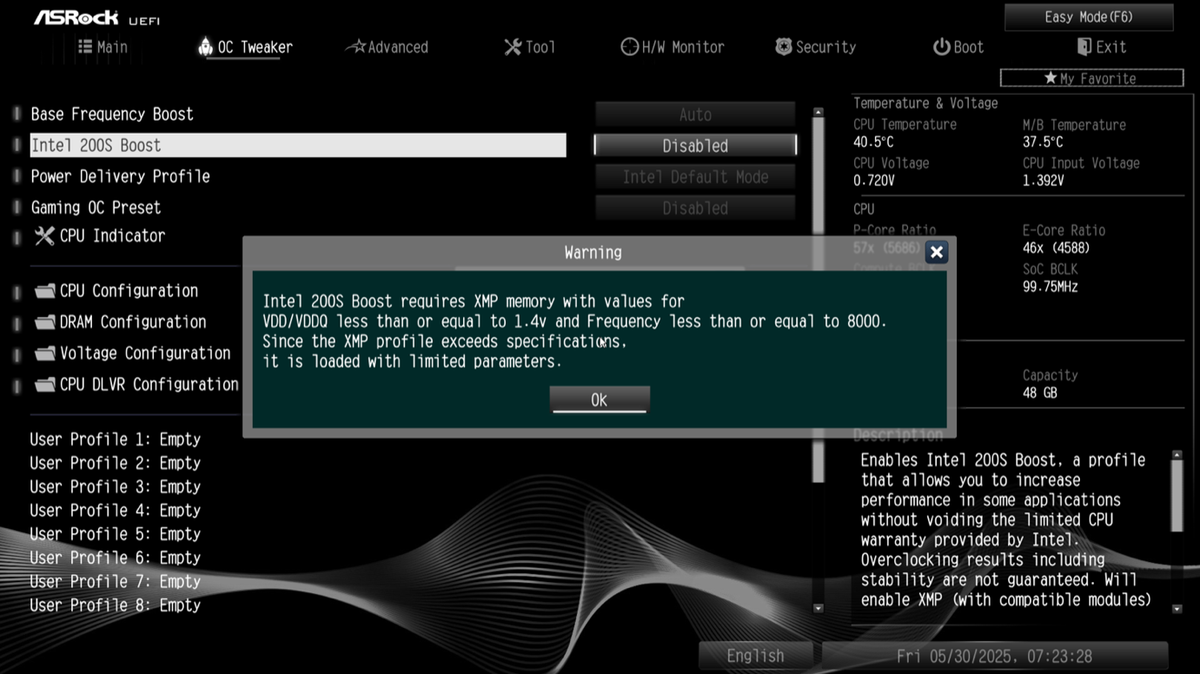
Task: Open CPU Indicator tool entry
Action: pyautogui.click(x=112, y=236)
